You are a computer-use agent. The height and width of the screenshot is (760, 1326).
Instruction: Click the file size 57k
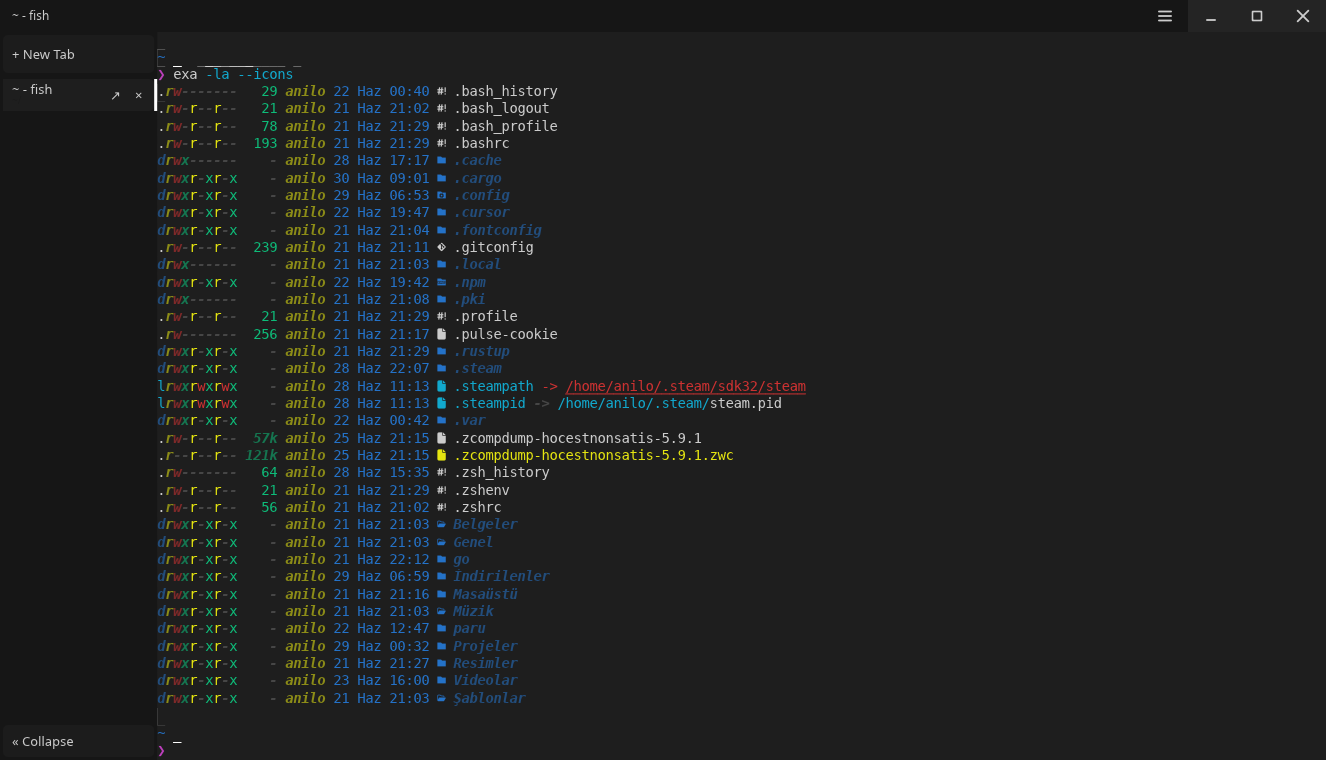click(x=265, y=438)
